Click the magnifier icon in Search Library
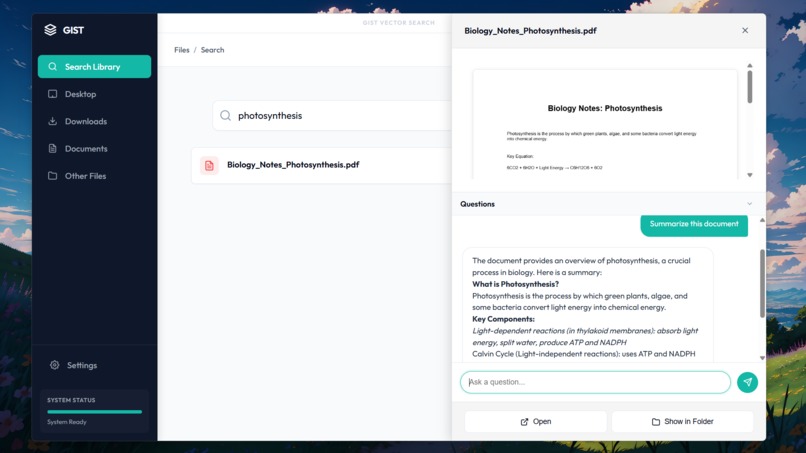Image resolution: width=806 pixels, height=453 pixels. (x=52, y=67)
